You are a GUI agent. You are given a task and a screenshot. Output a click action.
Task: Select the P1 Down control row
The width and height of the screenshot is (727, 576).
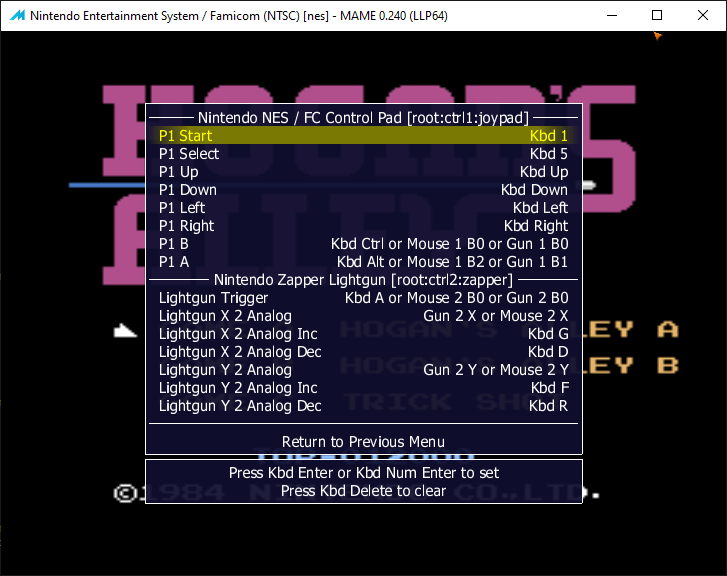(x=363, y=190)
